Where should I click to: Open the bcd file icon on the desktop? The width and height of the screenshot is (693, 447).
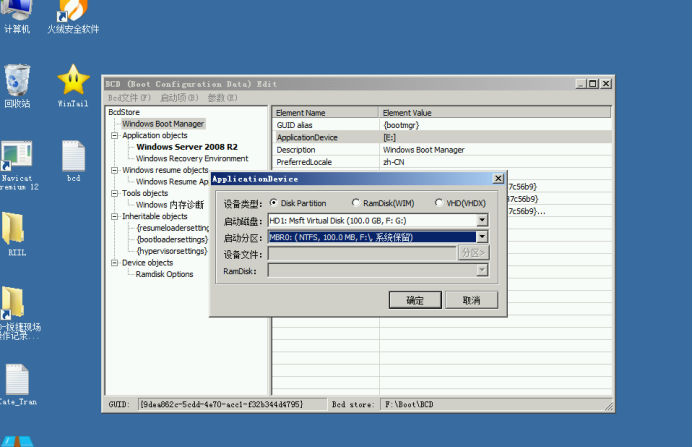tap(73, 157)
